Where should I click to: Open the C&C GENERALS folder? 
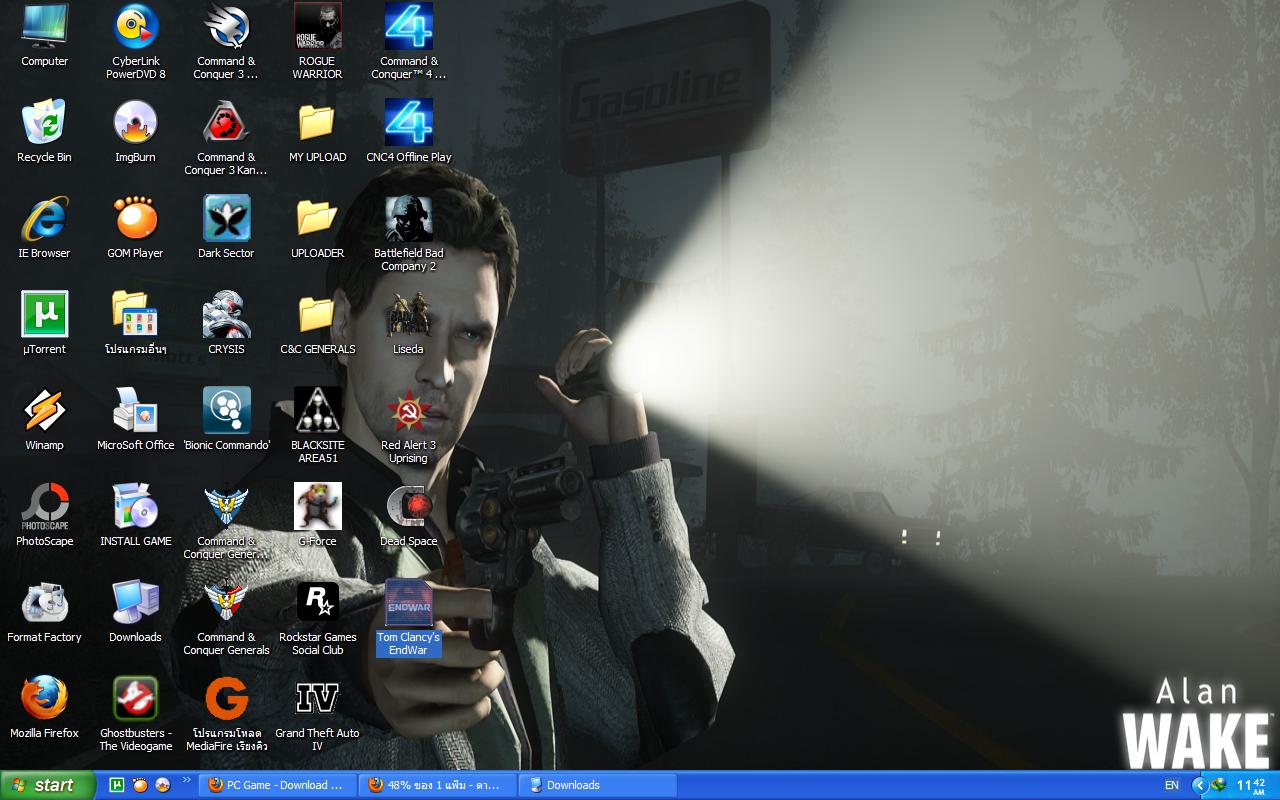pyautogui.click(x=318, y=323)
